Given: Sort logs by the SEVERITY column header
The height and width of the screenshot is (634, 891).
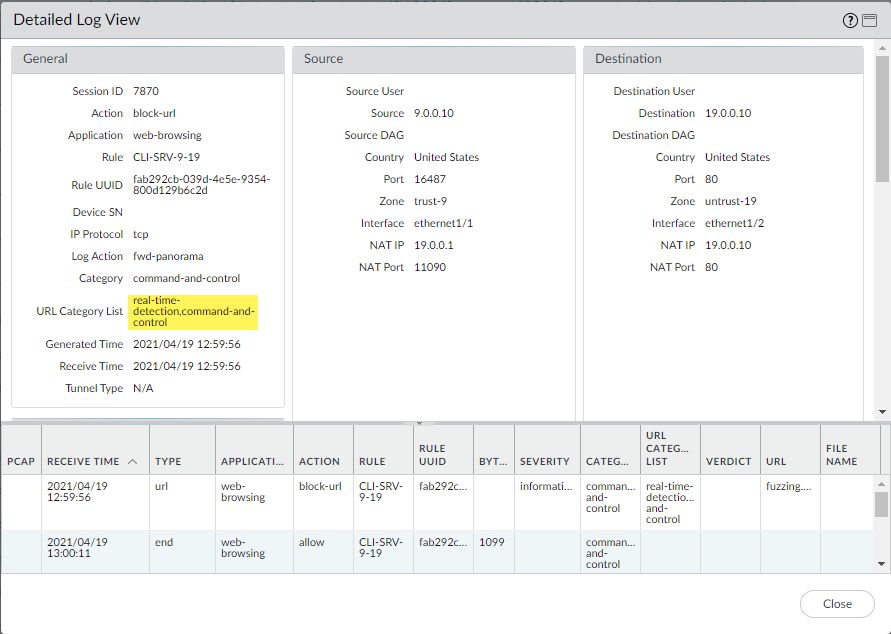Looking at the screenshot, I should 545,461.
